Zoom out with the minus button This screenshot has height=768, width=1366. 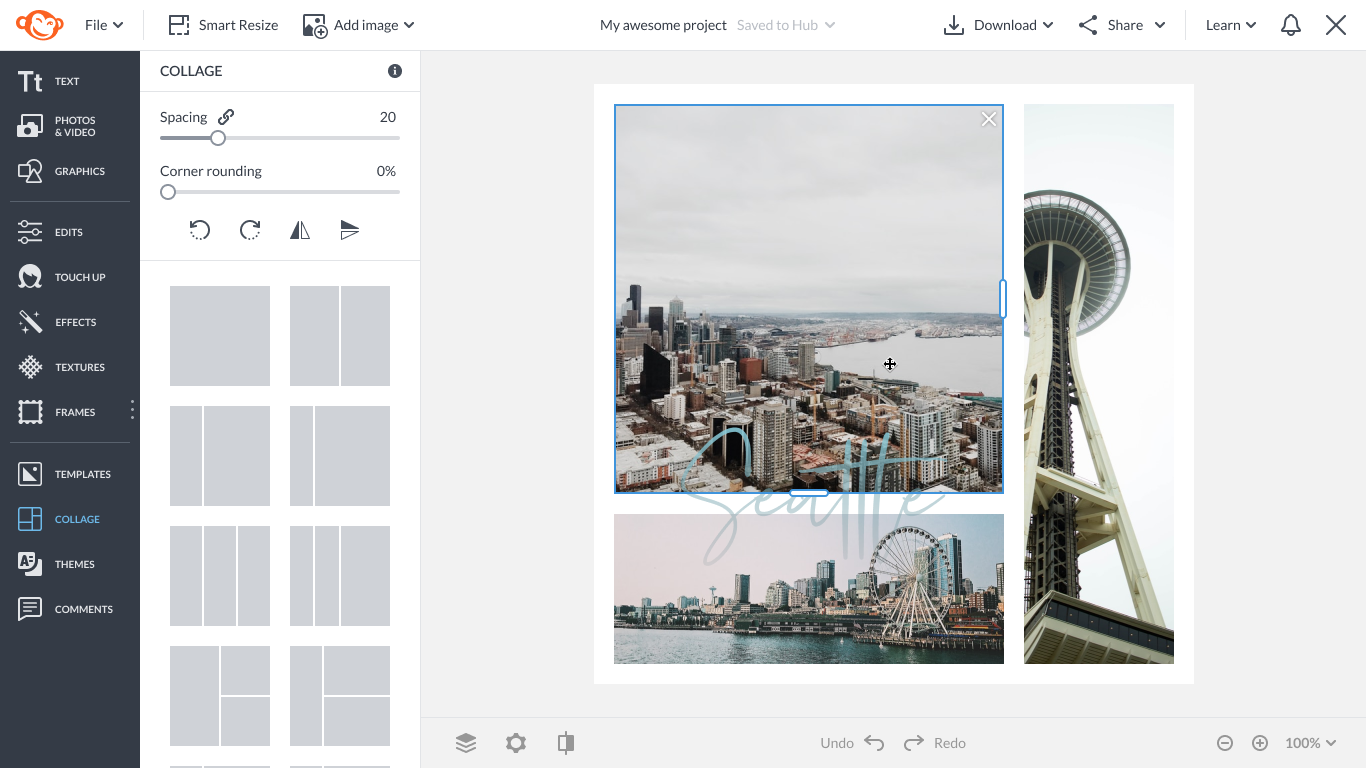pos(1225,743)
